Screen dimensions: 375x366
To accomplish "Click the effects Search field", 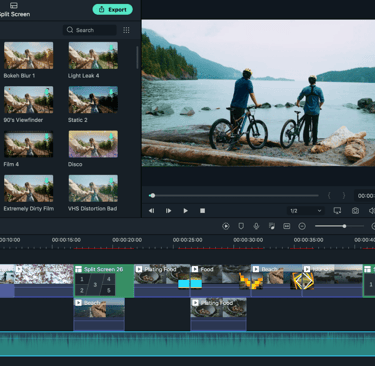I will (x=90, y=30).
